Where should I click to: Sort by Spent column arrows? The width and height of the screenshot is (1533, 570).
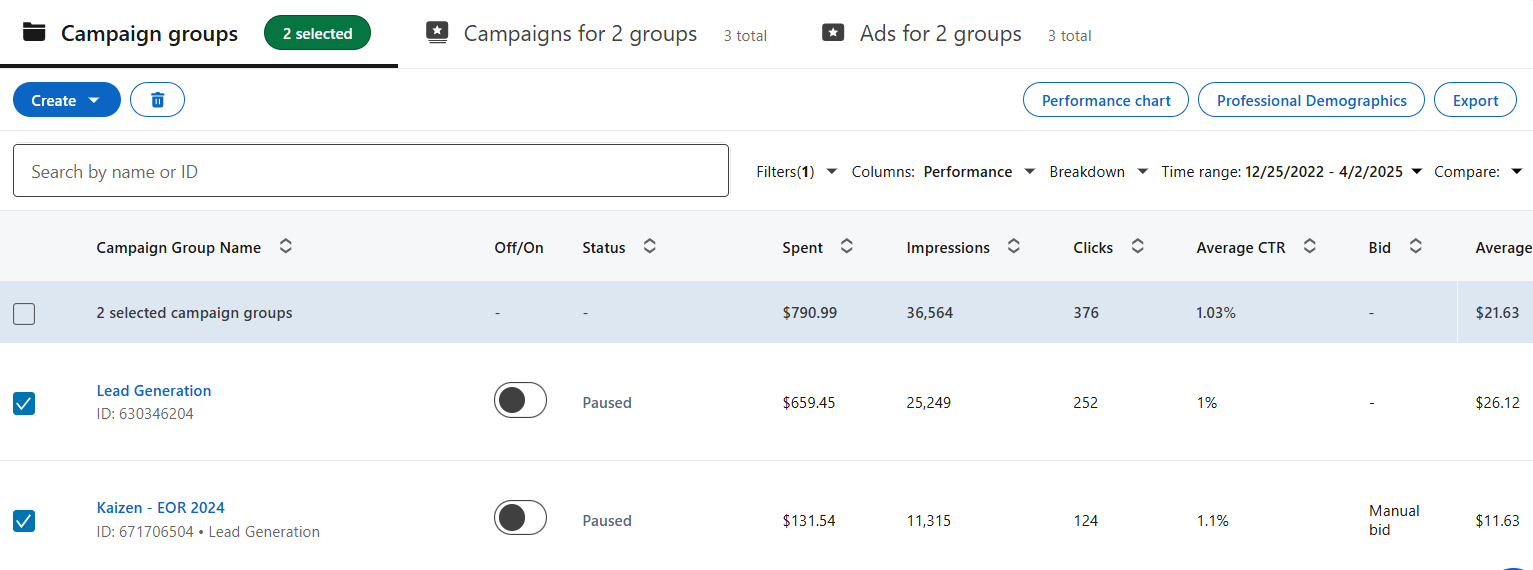[847, 247]
